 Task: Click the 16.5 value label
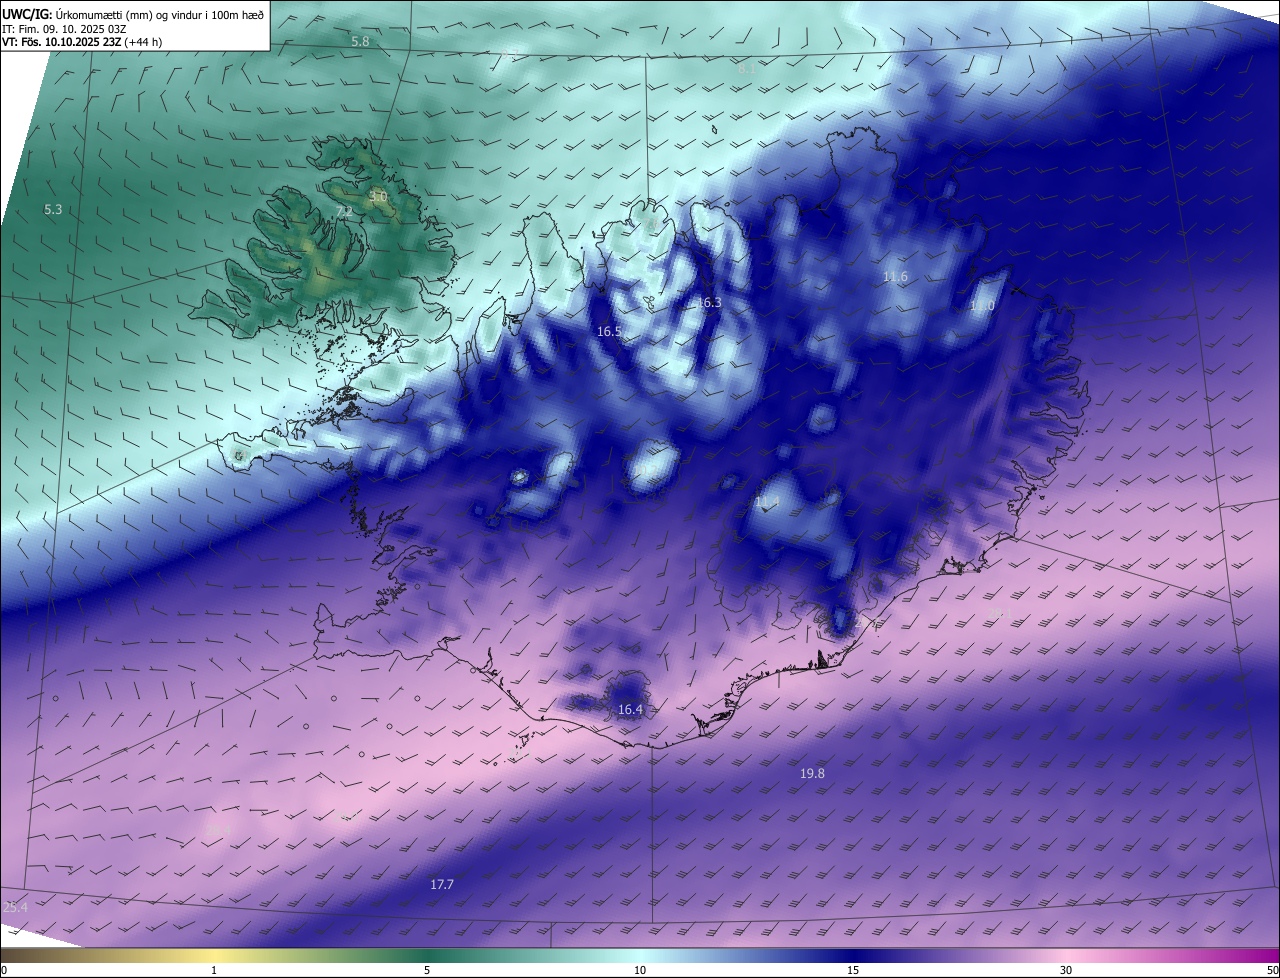coord(609,332)
